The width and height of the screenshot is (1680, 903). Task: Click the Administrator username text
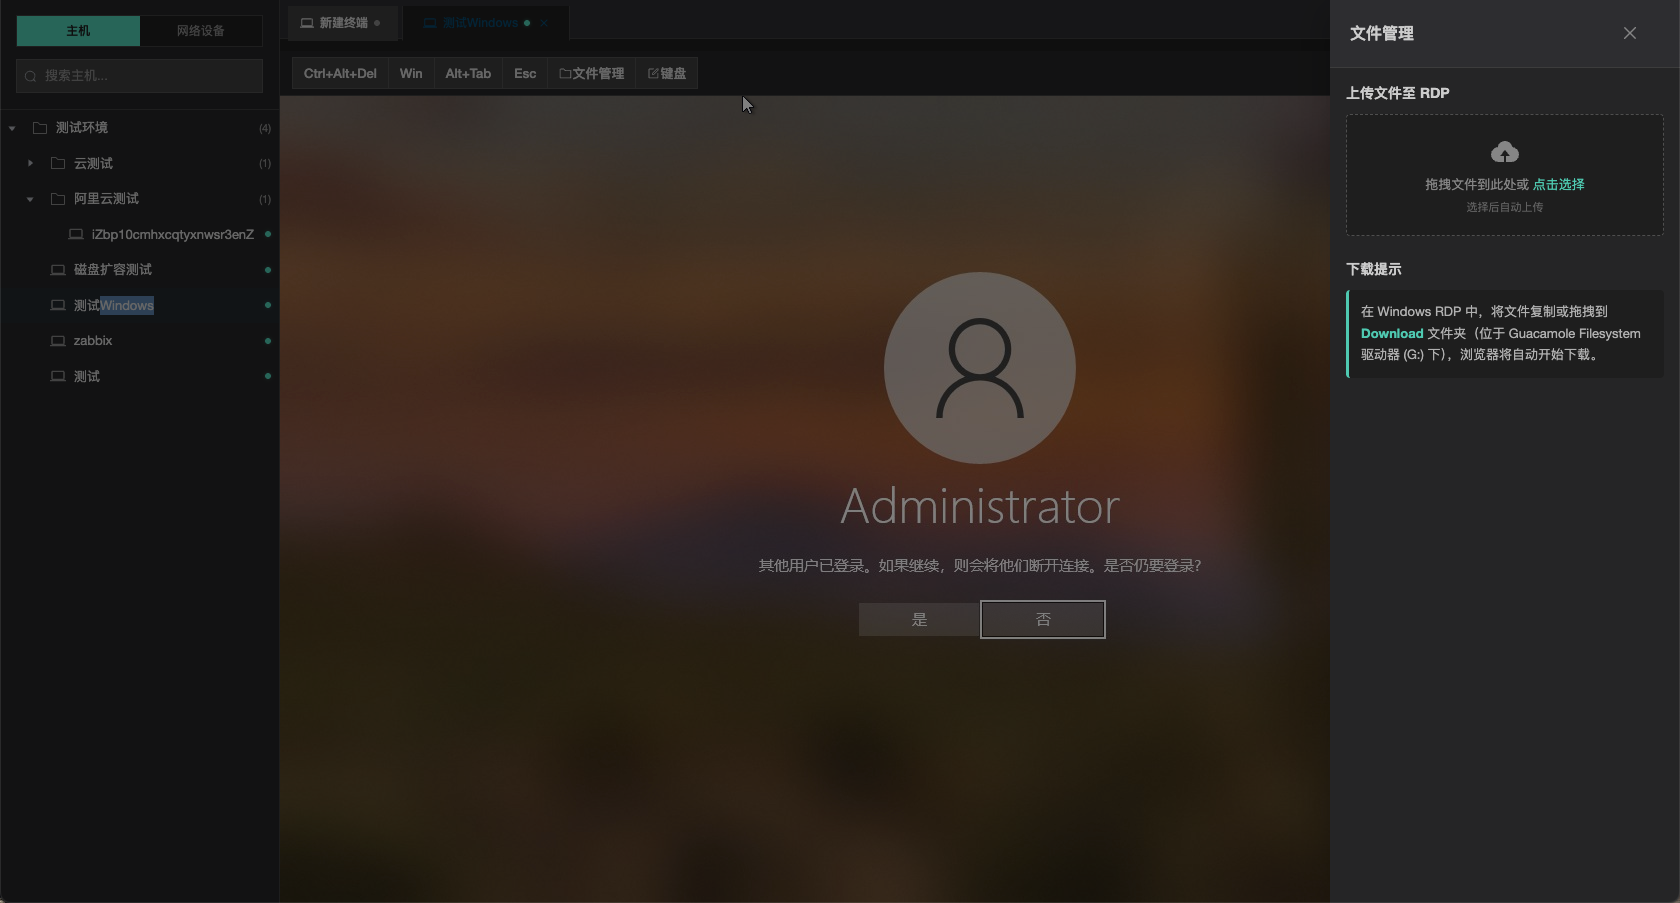tap(980, 506)
